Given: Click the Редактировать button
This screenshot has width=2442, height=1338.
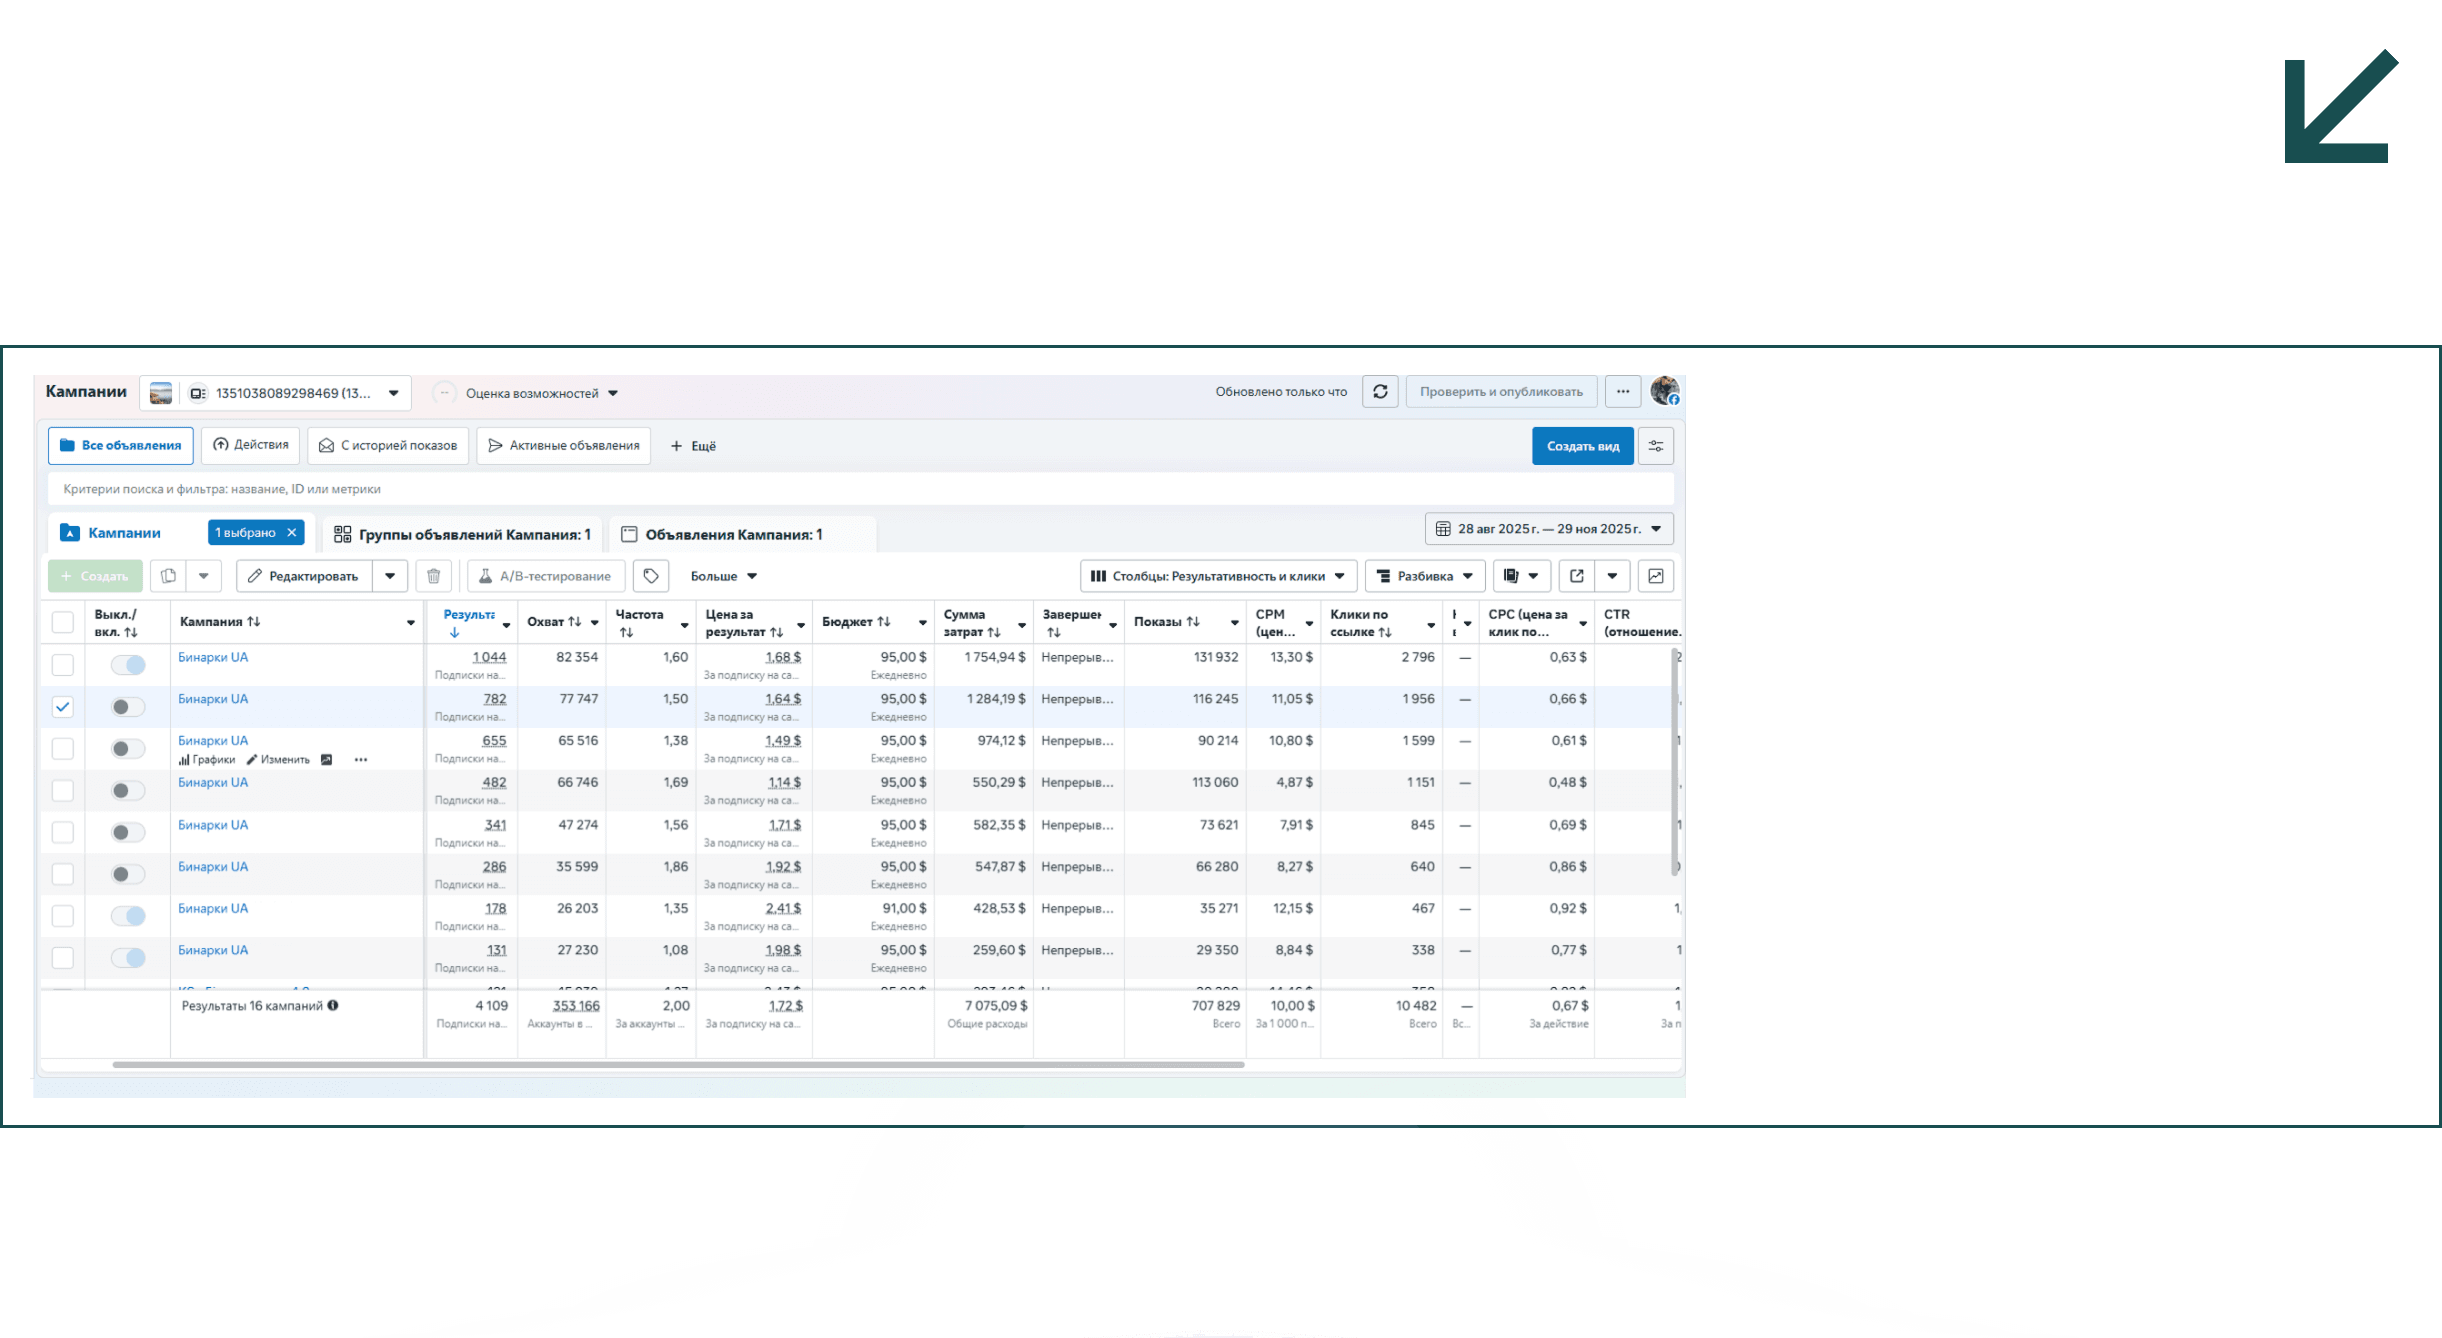Looking at the screenshot, I should (x=304, y=576).
